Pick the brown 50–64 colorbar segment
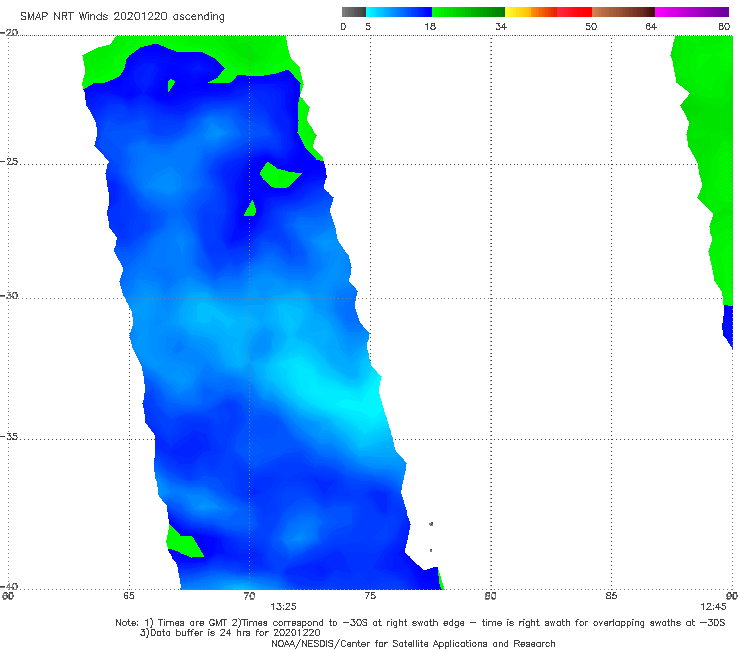This screenshot has height=650, width=740. [x=623, y=12]
